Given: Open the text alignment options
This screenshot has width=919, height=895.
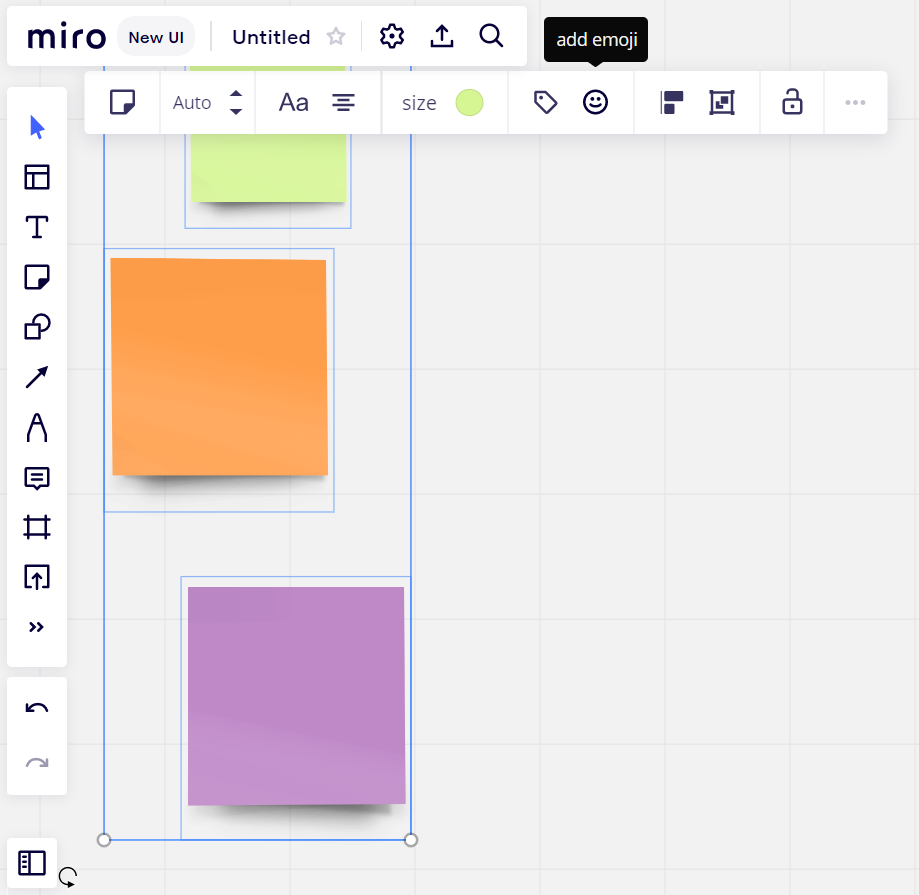Looking at the screenshot, I should (343, 102).
